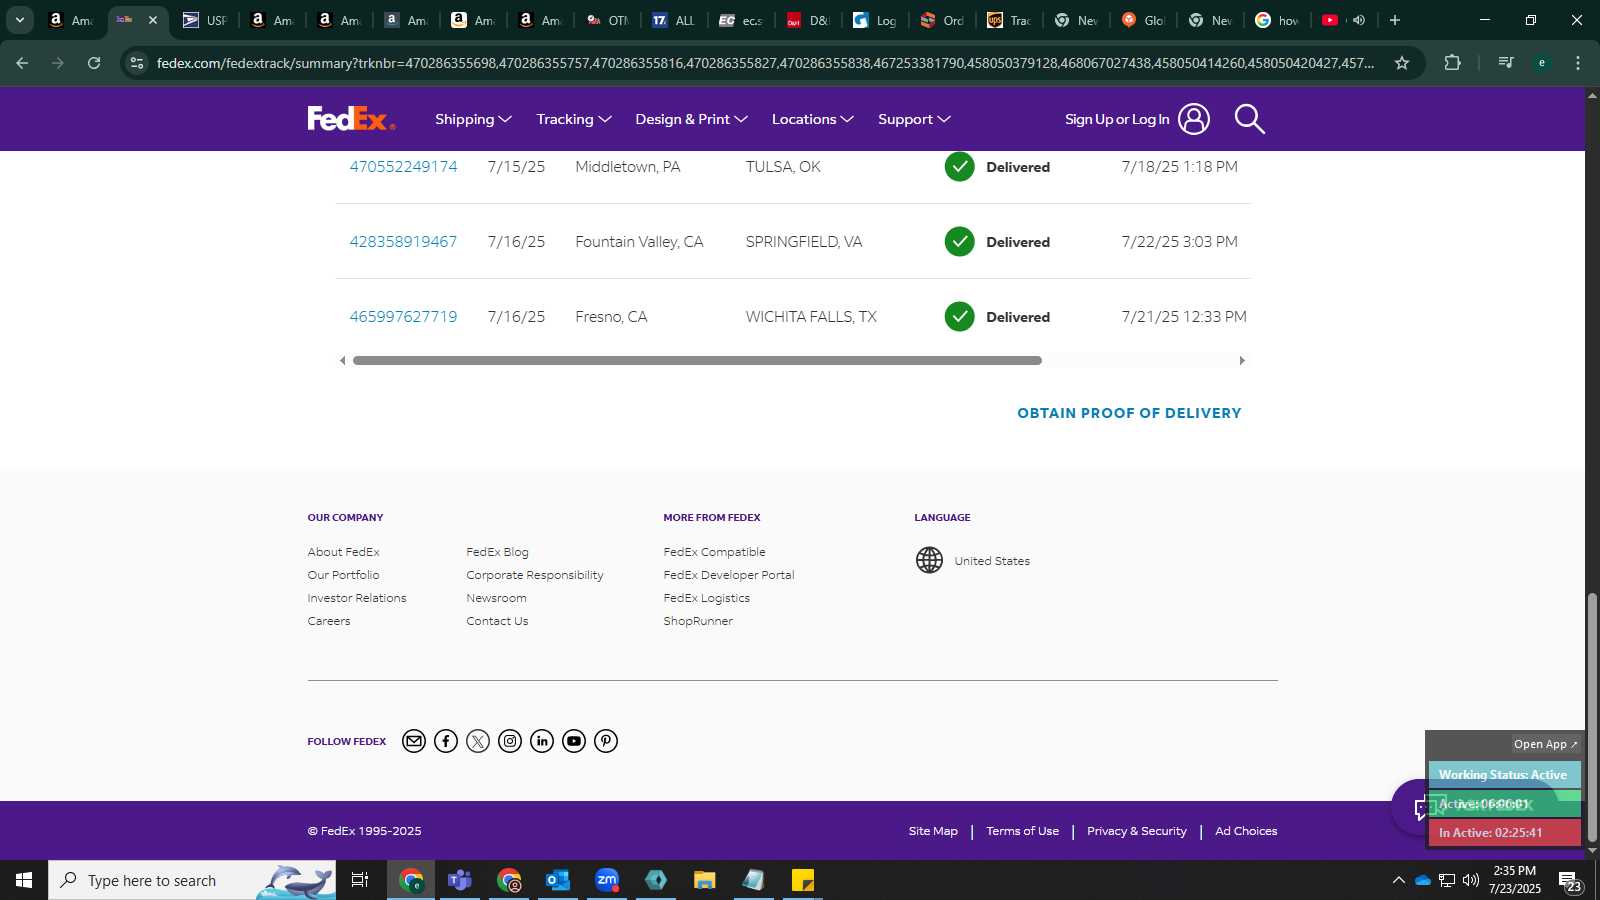Open the search magnifier in FedEx header
Screen dimensions: 1600x900
click(1249, 119)
